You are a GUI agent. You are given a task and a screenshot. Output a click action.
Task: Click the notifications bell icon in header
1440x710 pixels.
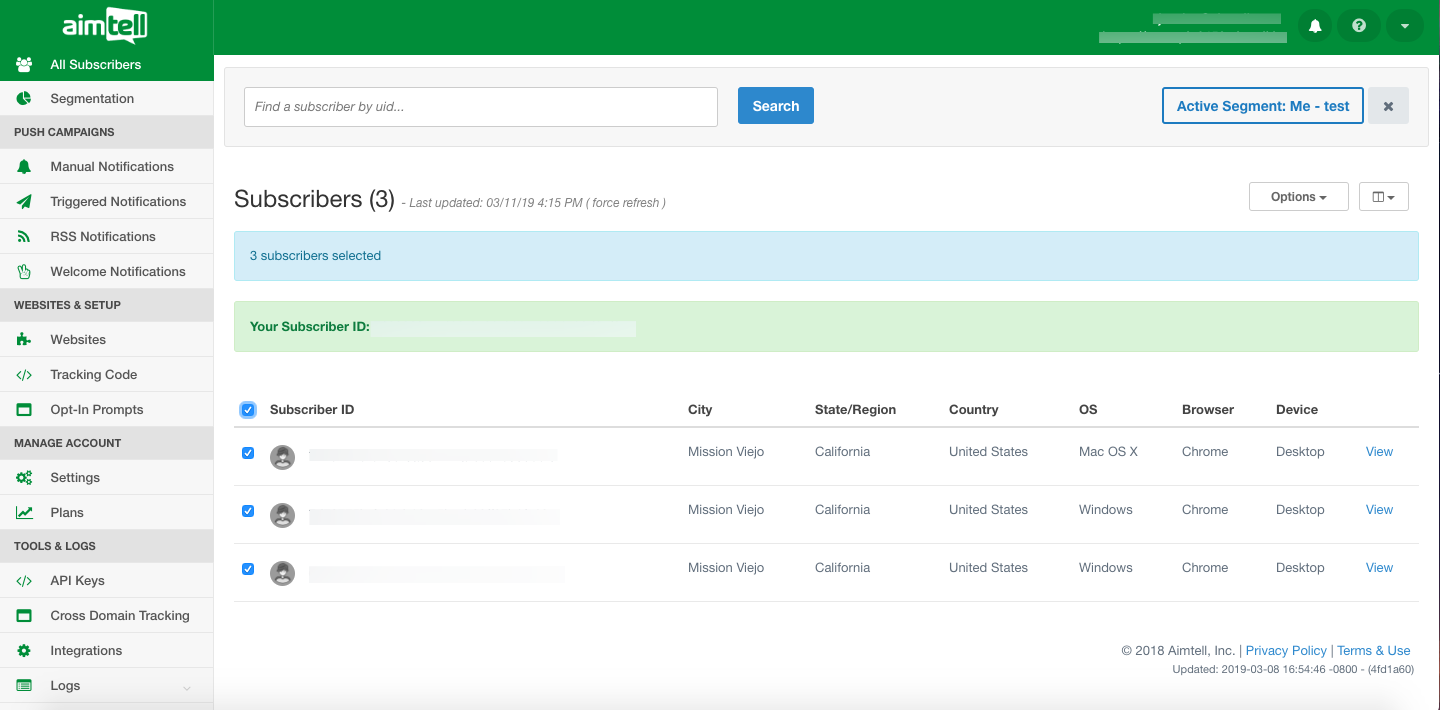1315,26
